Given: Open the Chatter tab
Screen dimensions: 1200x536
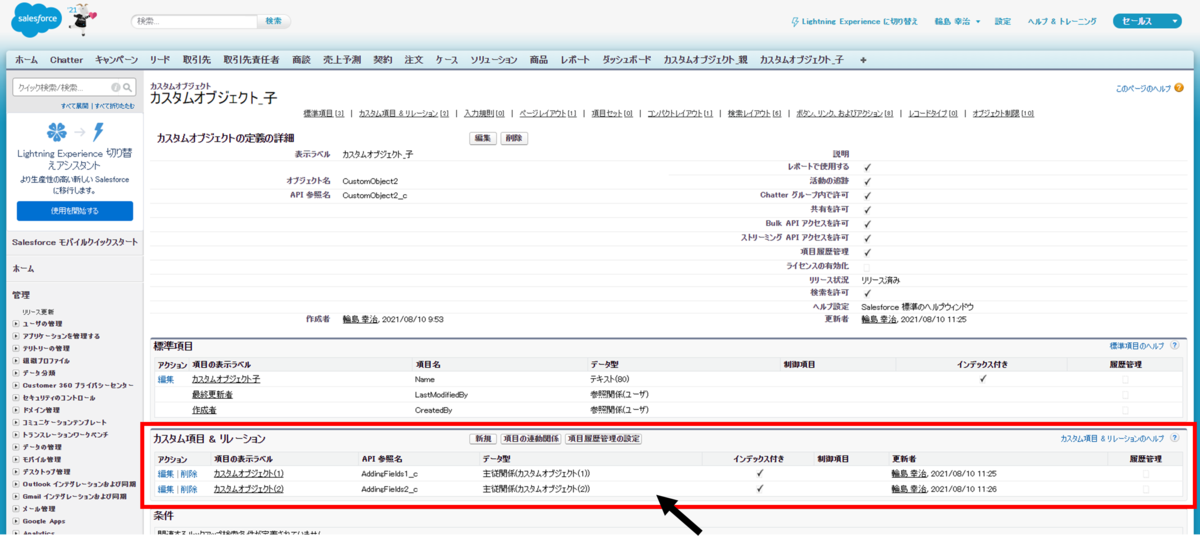Looking at the screenshot, I should pos(66,60).
